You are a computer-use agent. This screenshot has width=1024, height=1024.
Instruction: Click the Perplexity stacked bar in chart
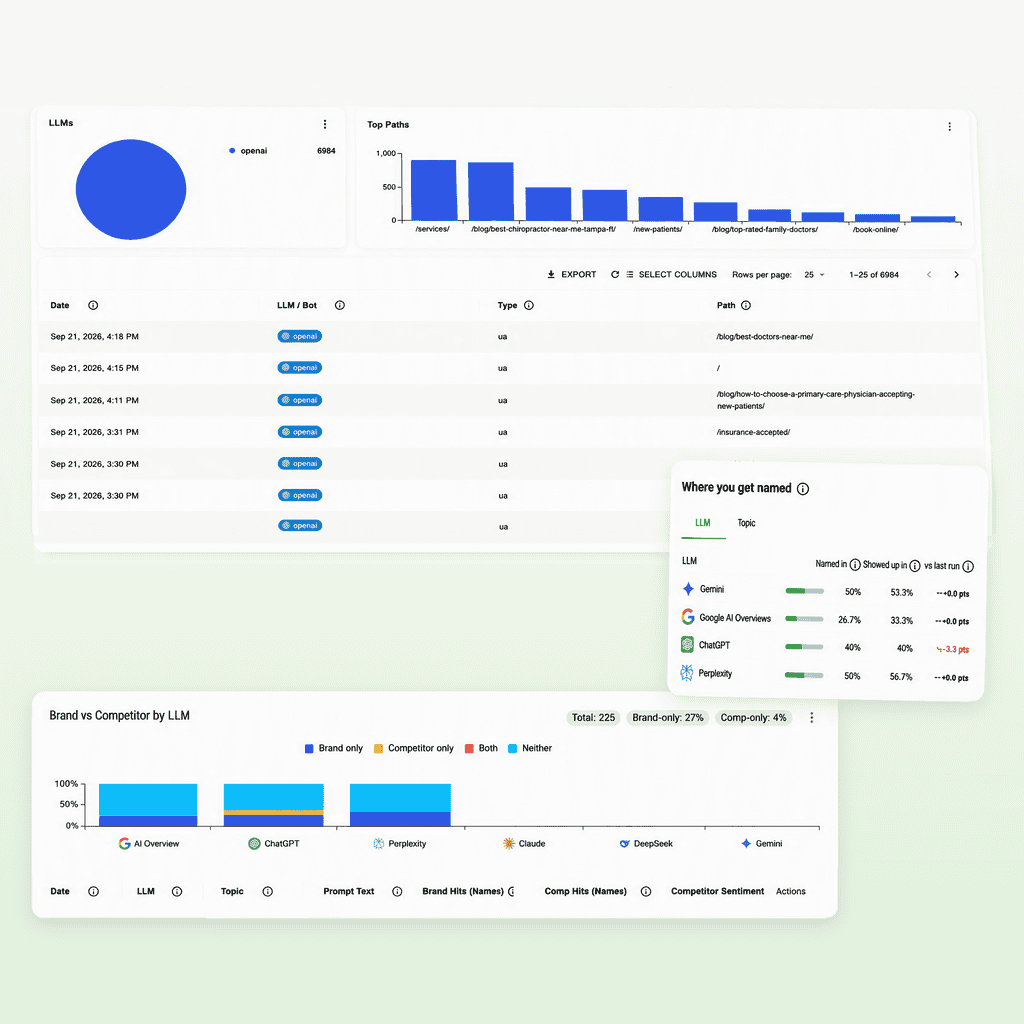coord(400,805)
